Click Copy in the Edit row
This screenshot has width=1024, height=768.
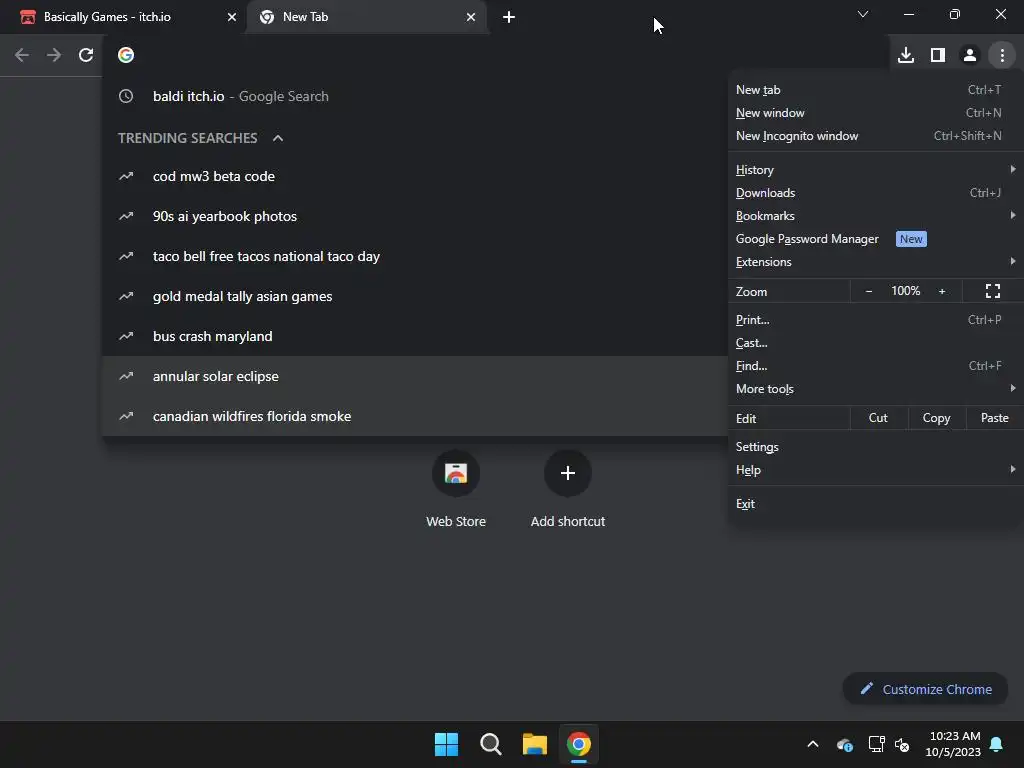(x=936, y=418)
